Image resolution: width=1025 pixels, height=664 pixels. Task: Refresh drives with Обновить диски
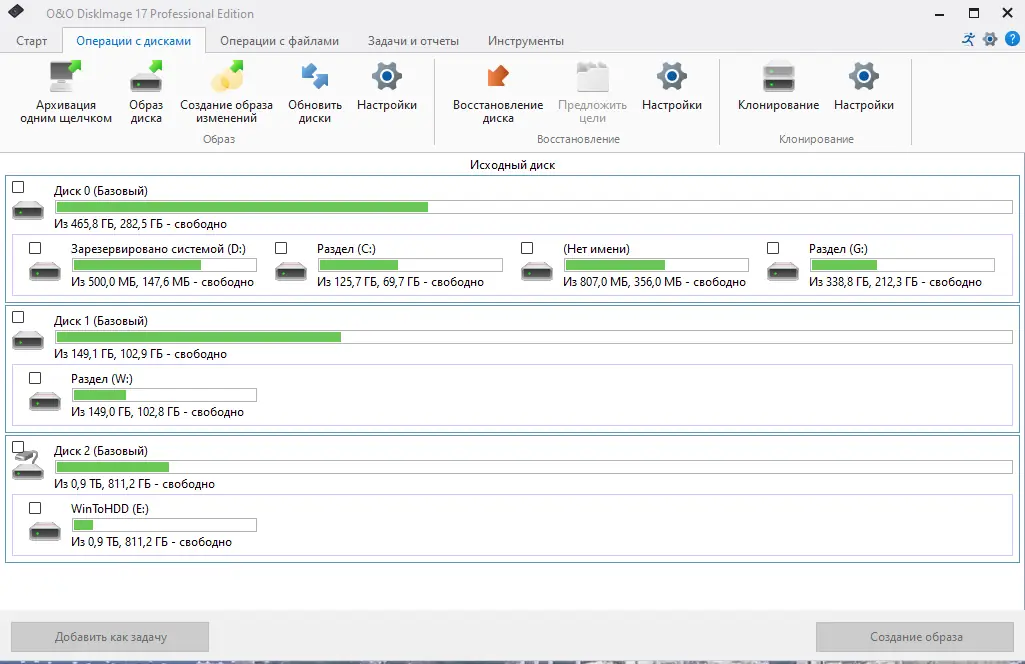314,92
